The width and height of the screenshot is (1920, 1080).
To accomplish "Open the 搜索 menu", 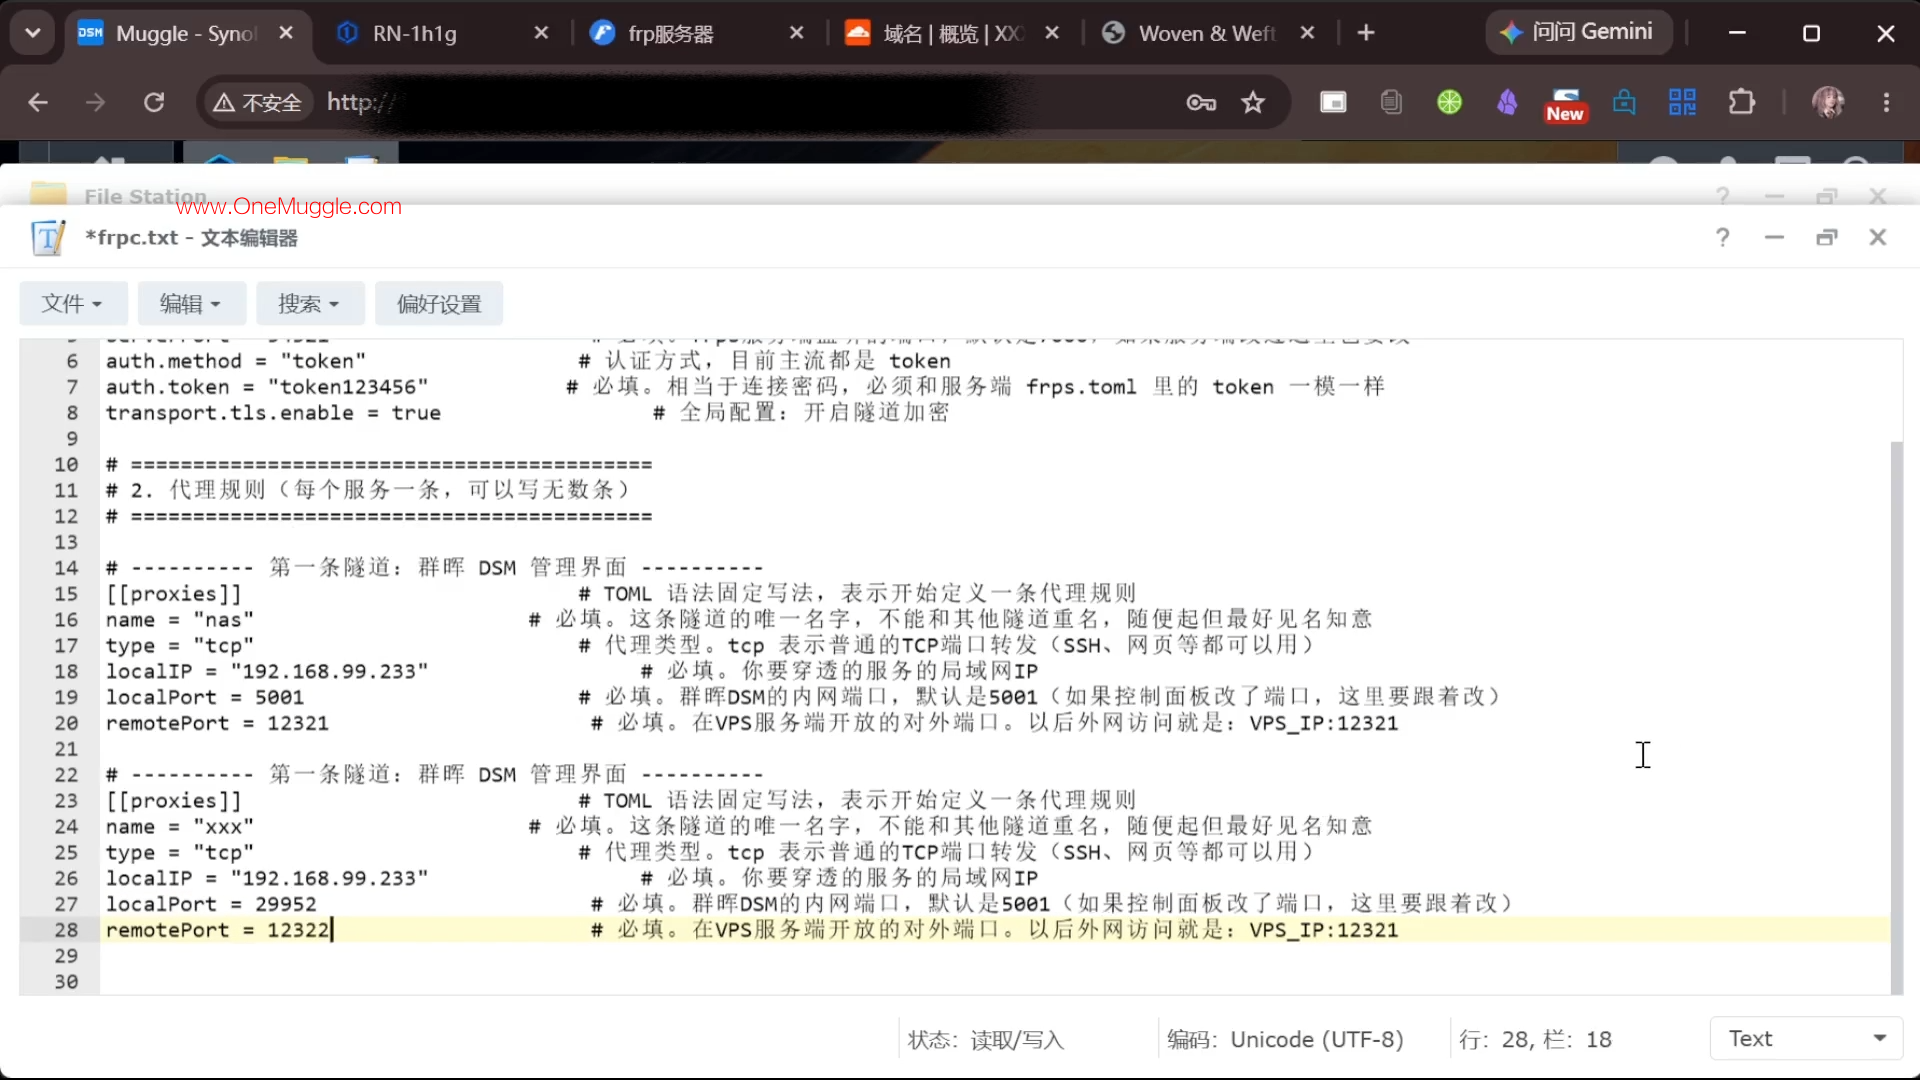I will 310,303.
